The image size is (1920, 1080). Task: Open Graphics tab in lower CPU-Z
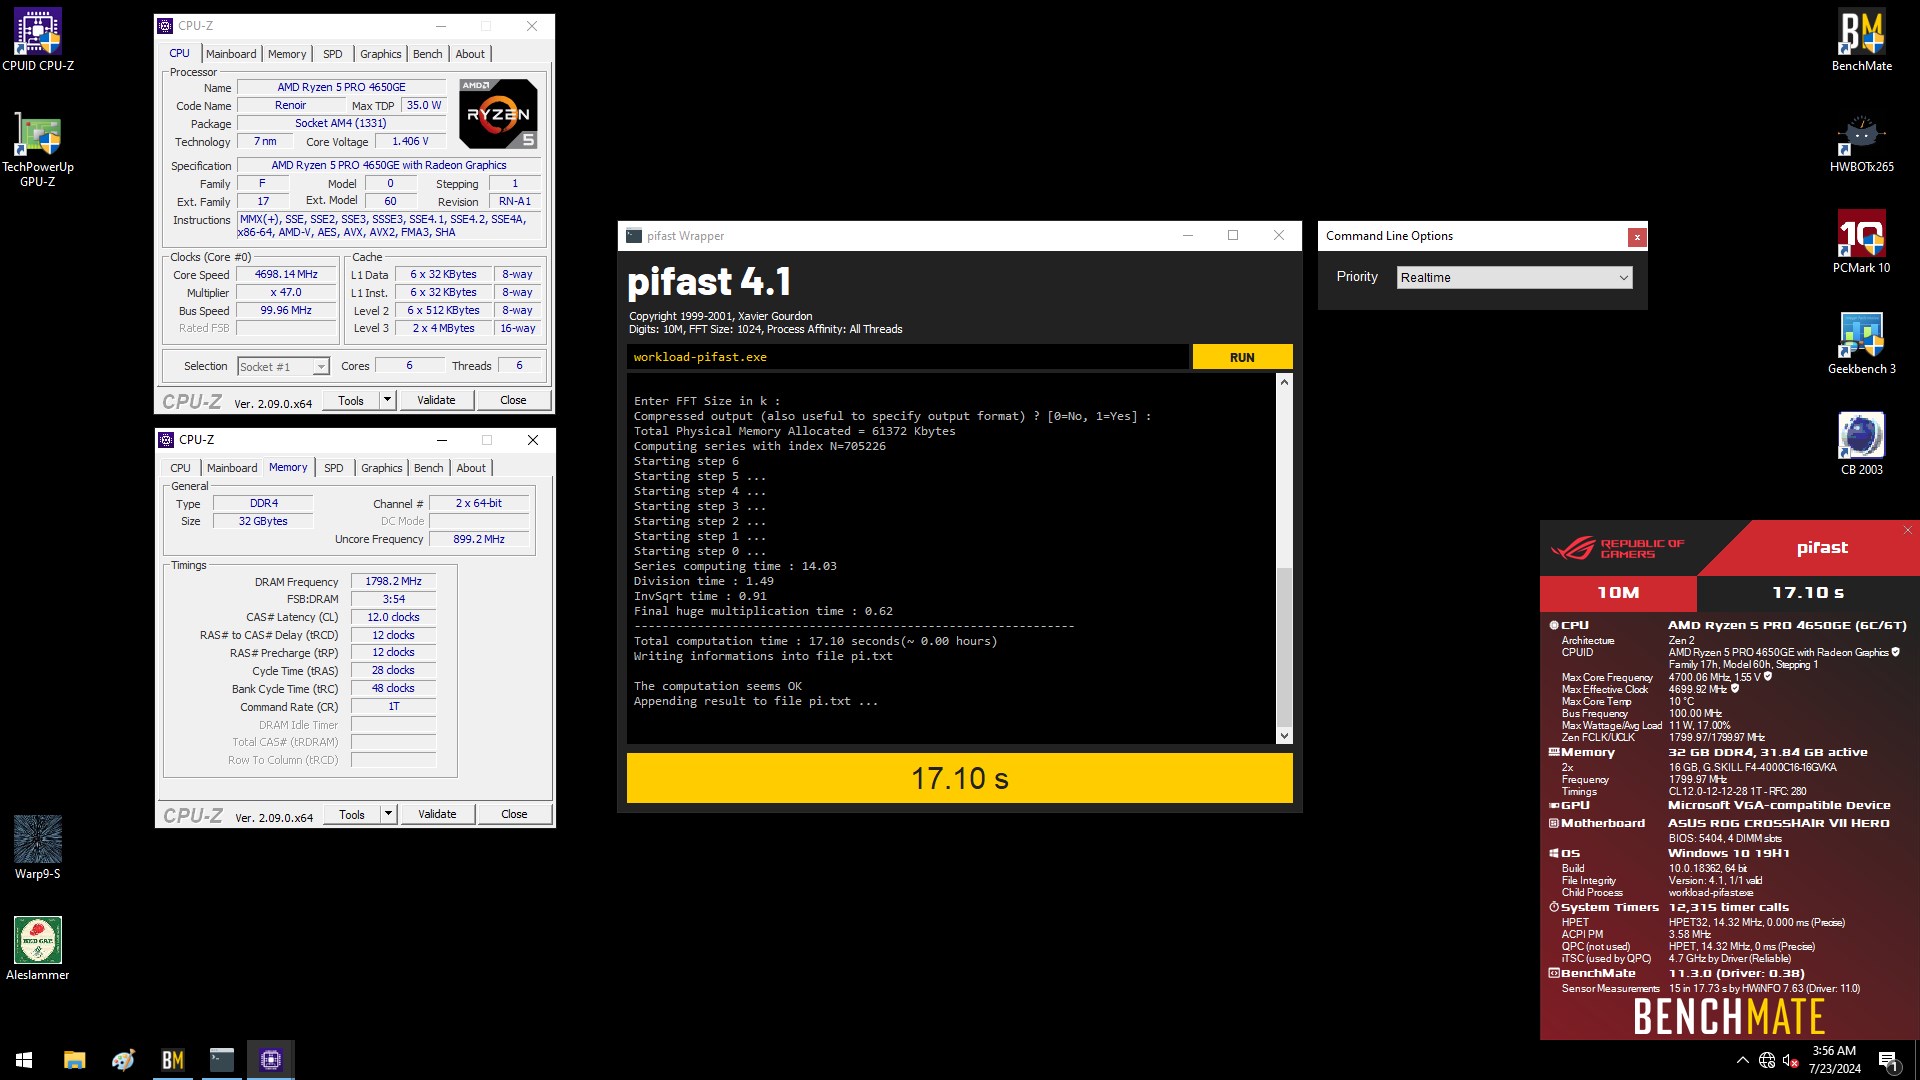pos(381,468)
